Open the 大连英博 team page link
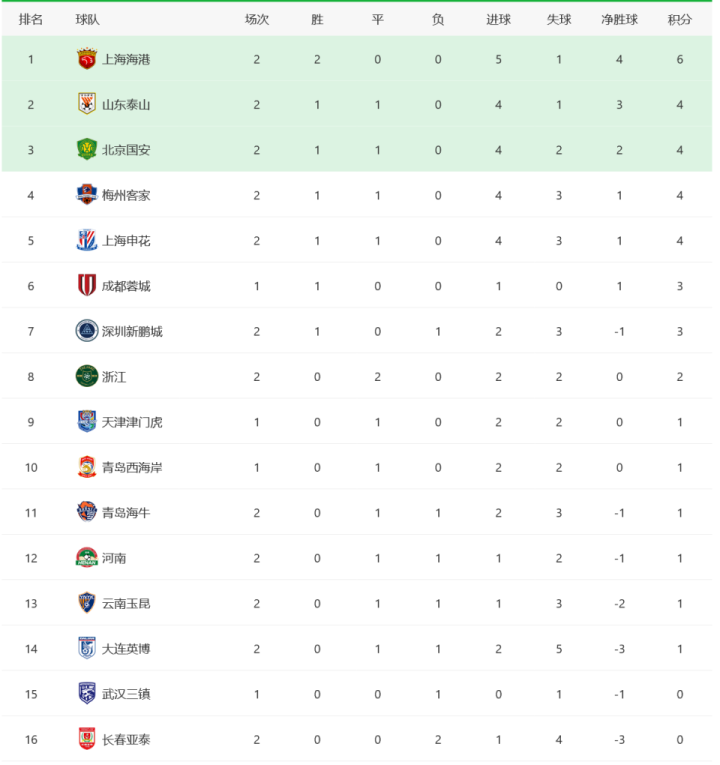Image resolution: width=720 pixels, height=765 pixels. coord(126,649)
